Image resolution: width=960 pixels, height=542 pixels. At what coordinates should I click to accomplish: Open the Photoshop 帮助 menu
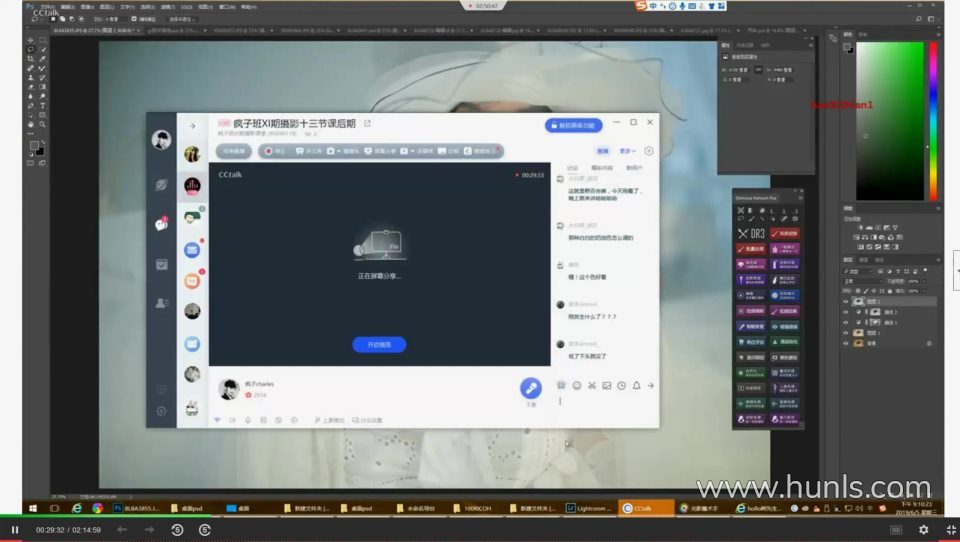point(249,6)
